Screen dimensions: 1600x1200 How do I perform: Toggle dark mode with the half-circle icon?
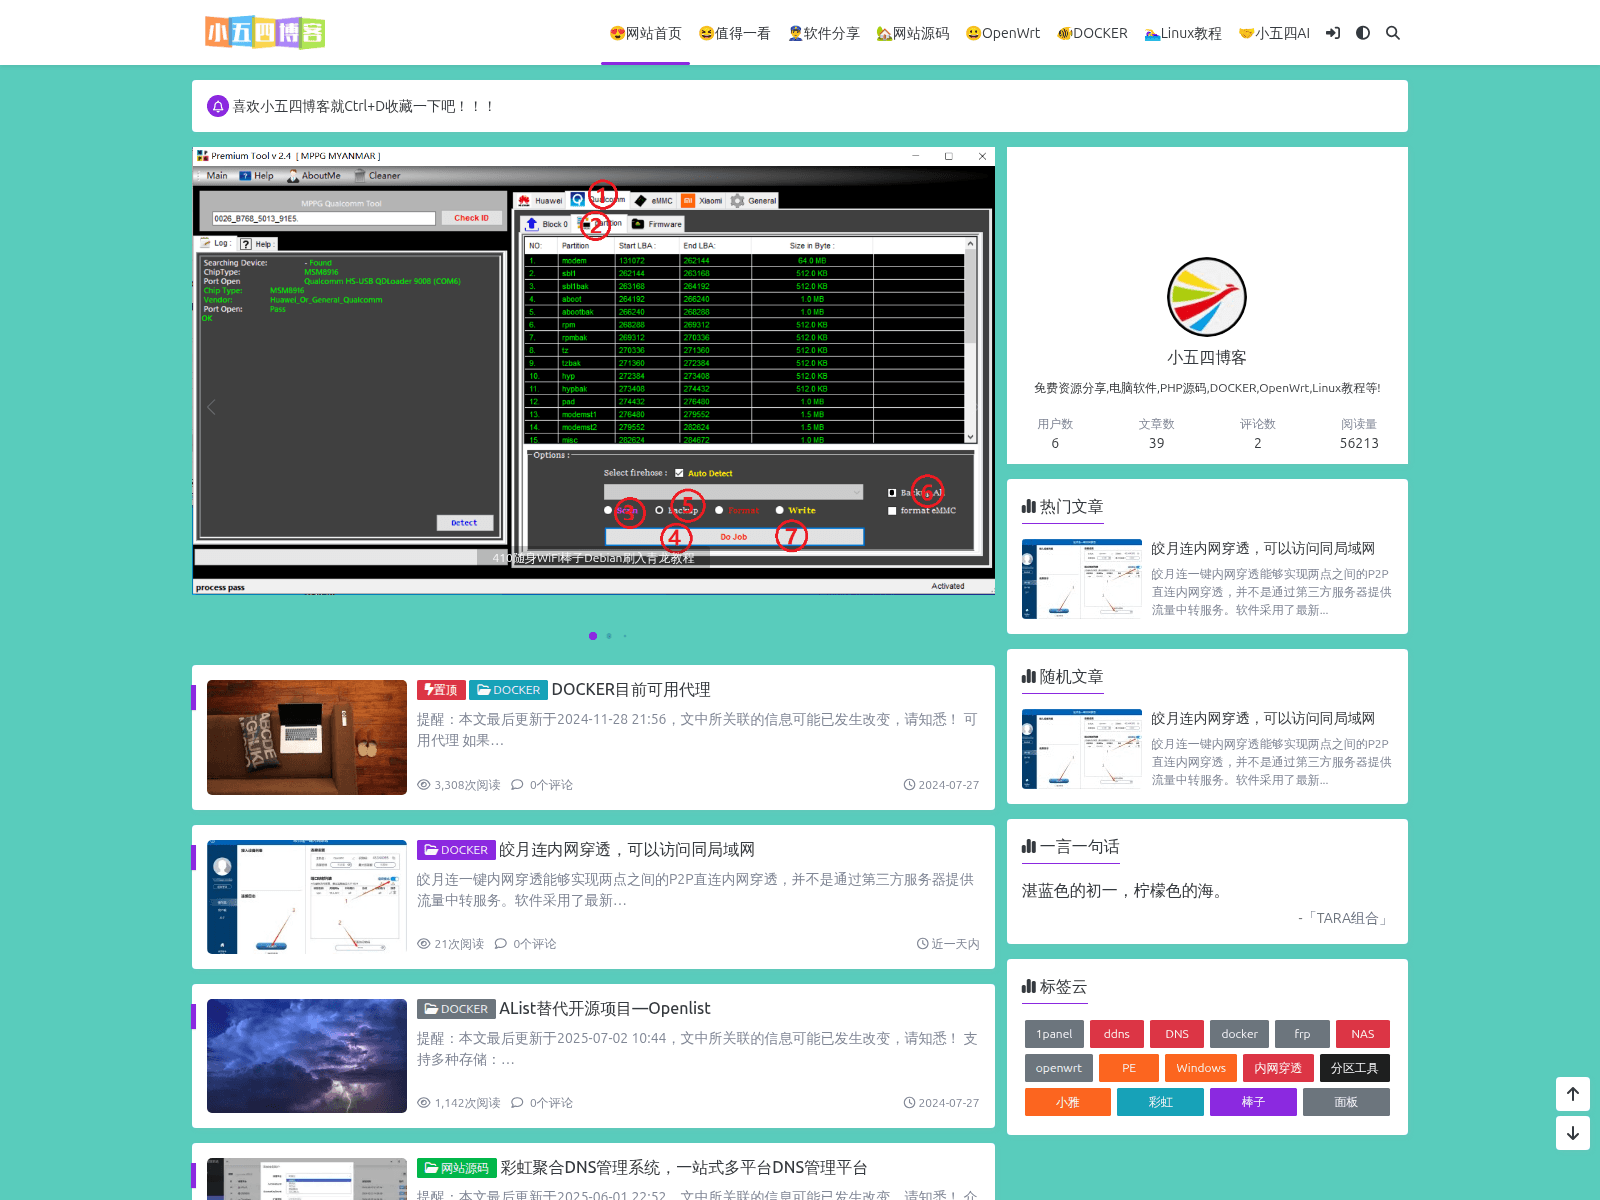1363,33
